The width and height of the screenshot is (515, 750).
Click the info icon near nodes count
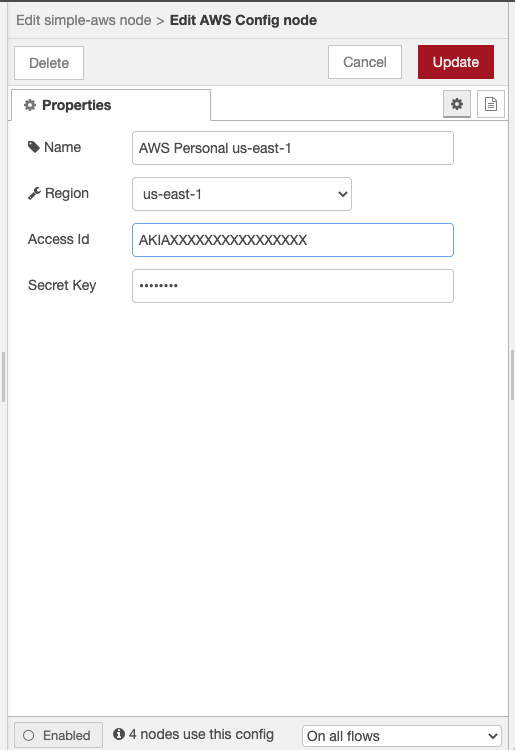(119, 734)
